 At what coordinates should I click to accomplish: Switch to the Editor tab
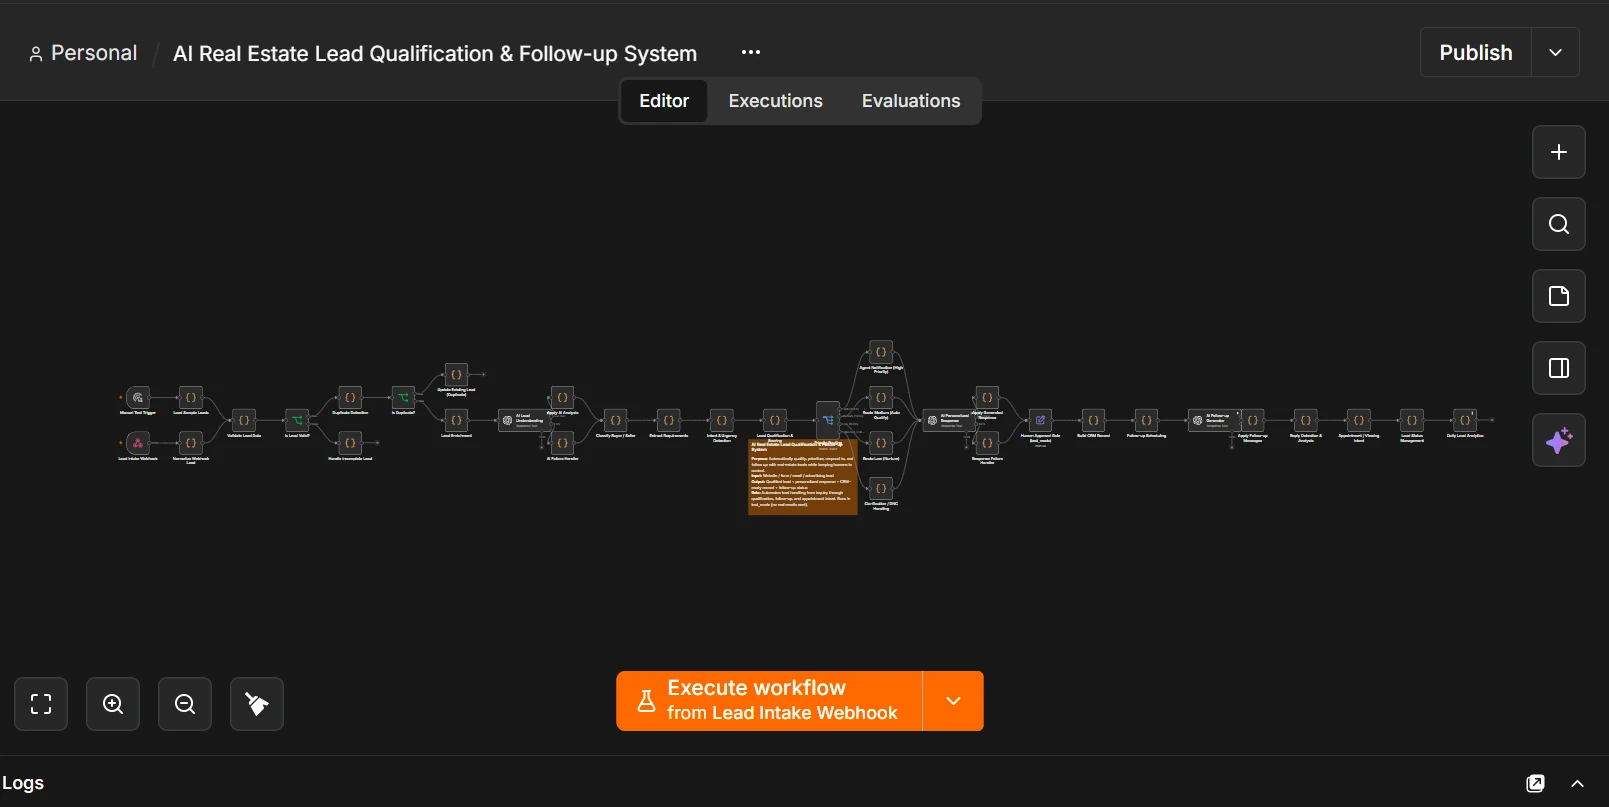tap(664, 101)
